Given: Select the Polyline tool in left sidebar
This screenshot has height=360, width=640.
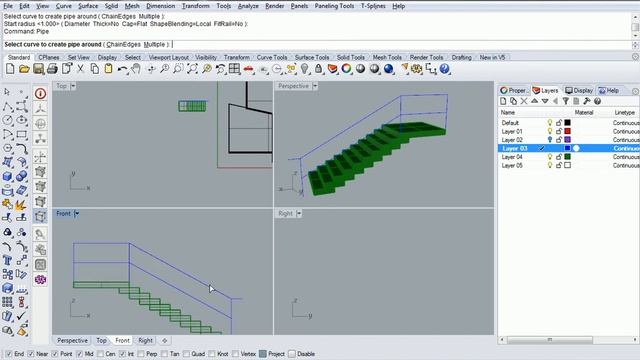Looking at the screenshot, I should (x=7, y=107).
